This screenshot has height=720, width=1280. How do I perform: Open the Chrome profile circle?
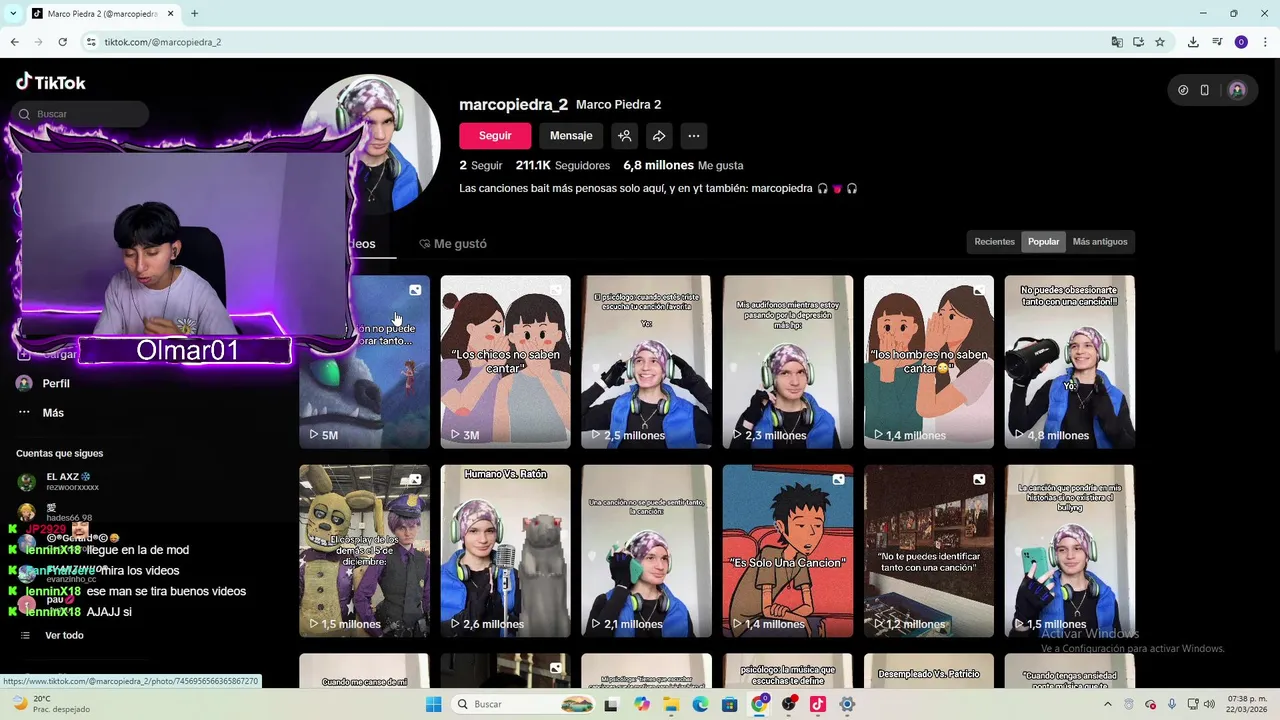click(x=1241, y=42)
